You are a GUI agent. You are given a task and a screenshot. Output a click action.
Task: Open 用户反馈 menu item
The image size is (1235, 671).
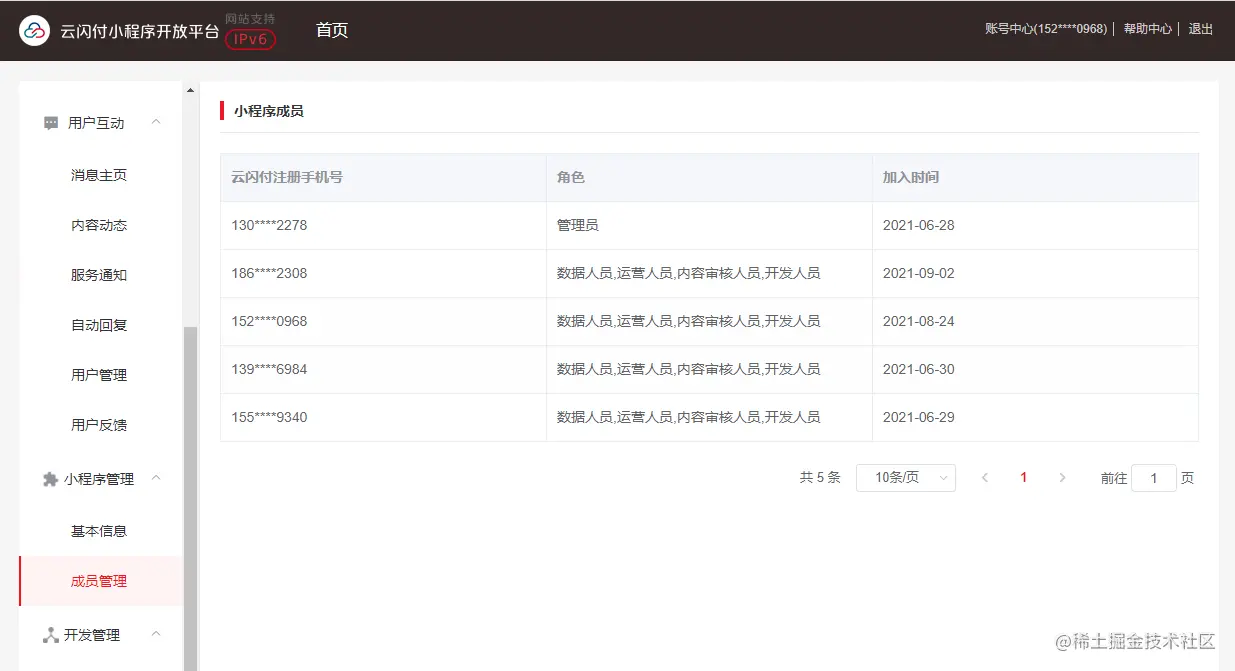pos(99,425)
